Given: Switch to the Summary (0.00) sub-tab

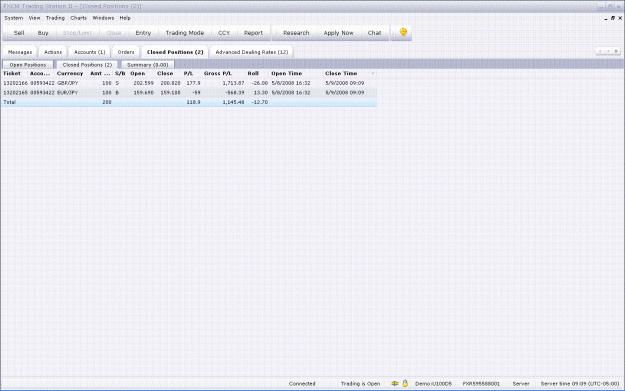Looking at the screenshot, I should [147, 65].
